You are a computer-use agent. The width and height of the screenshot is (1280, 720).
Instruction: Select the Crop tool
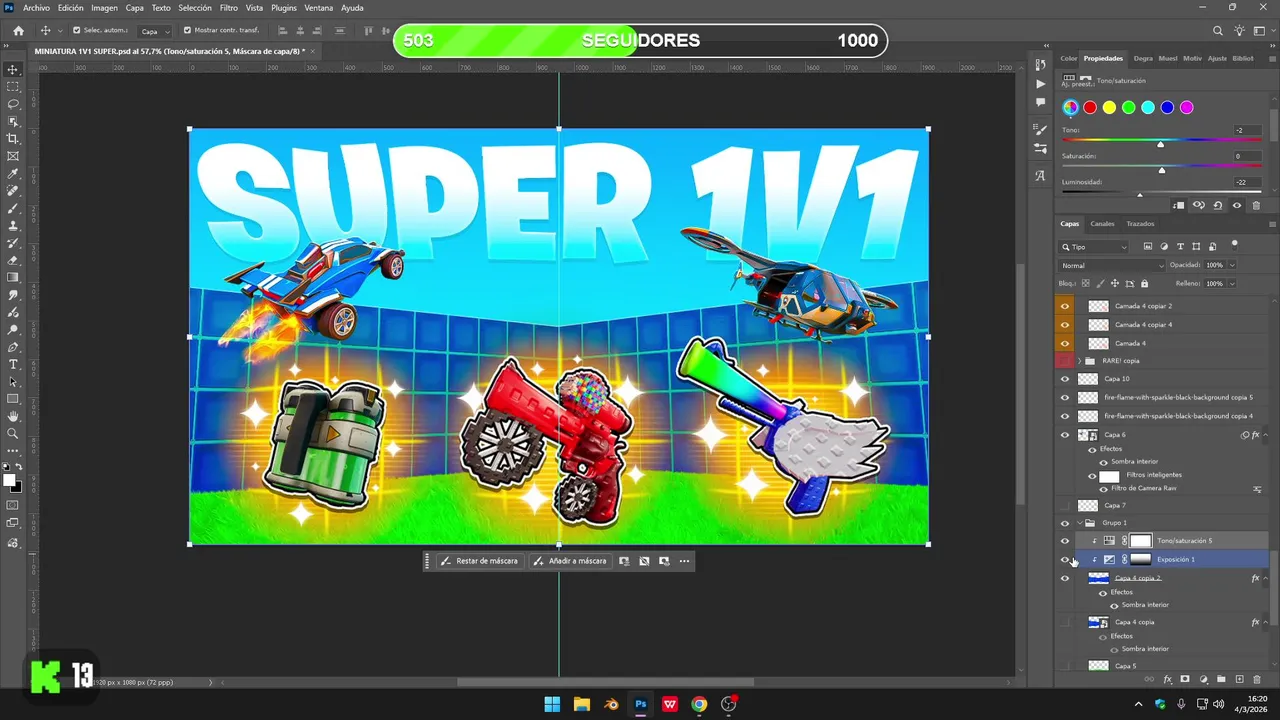(13, 138)
